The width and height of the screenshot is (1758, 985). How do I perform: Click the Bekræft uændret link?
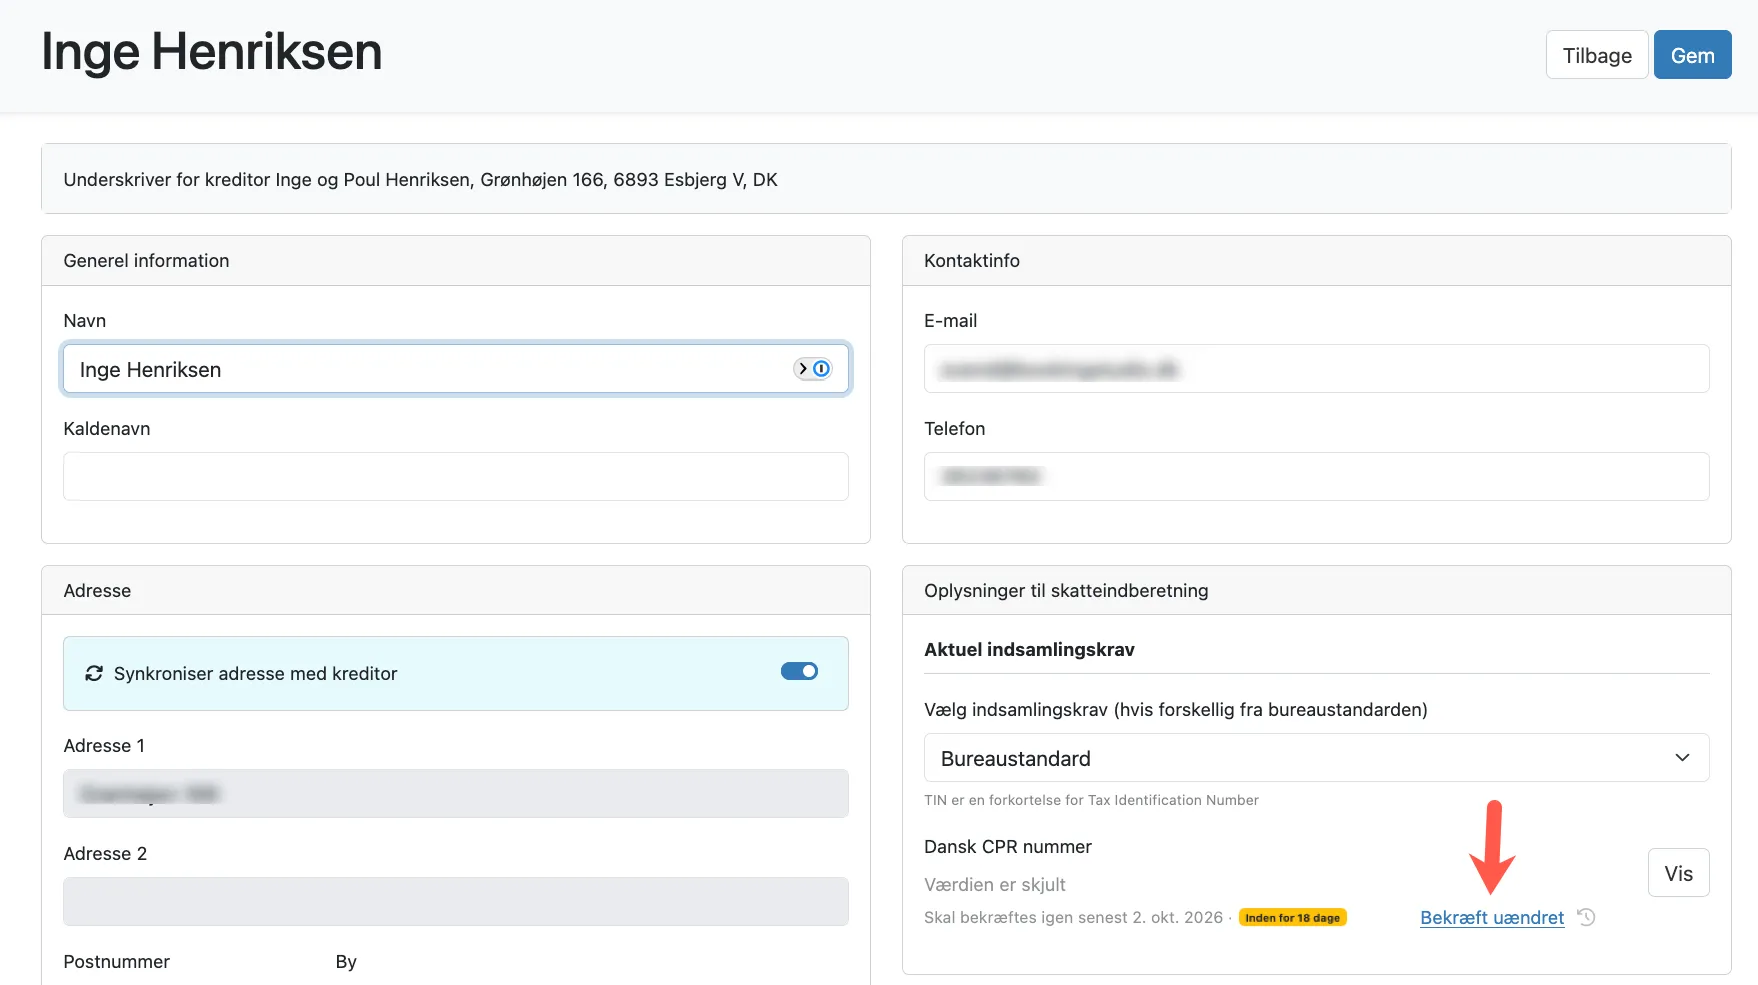tap(1492, 918)
